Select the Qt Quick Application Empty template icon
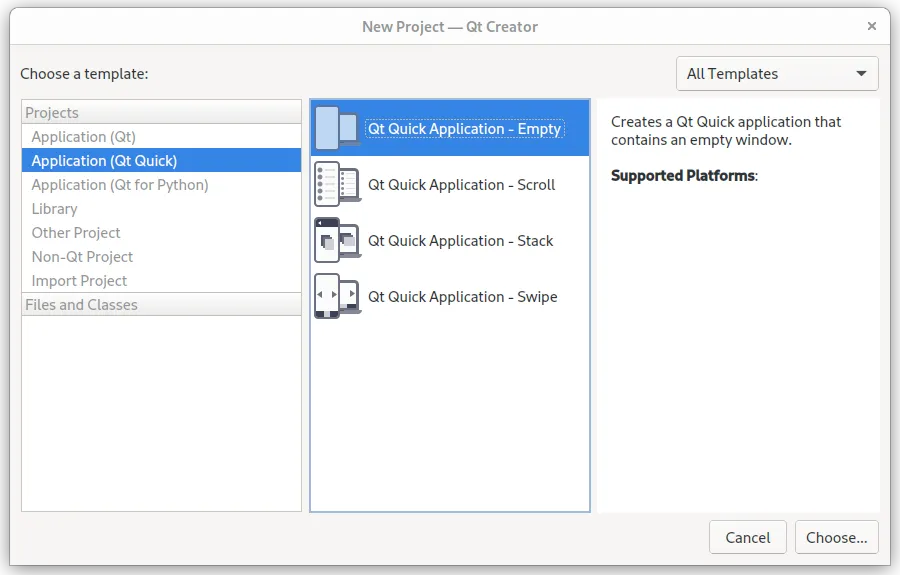Screen dimensions: 900x575 (x=338, y=127)
